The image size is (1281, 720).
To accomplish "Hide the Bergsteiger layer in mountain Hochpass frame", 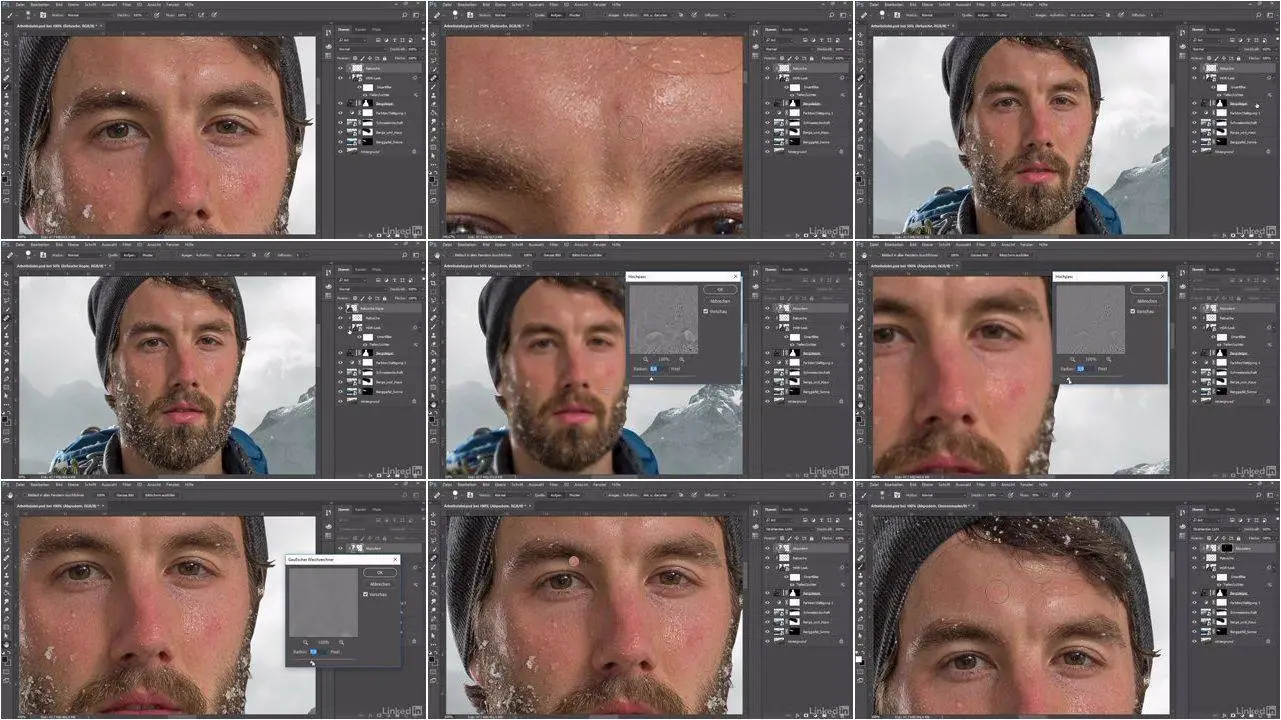I will pyautogui.click(x=767, y=353).
